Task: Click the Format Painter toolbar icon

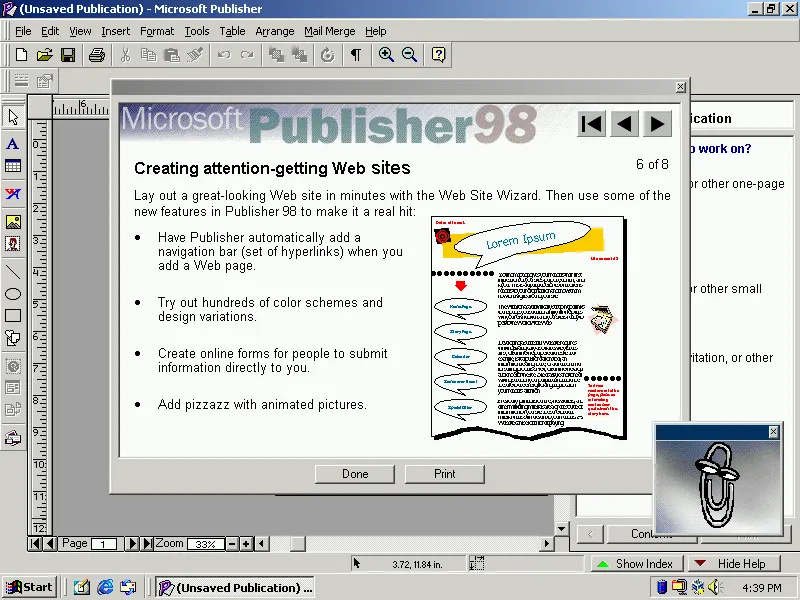Action: tap(194, 55)
